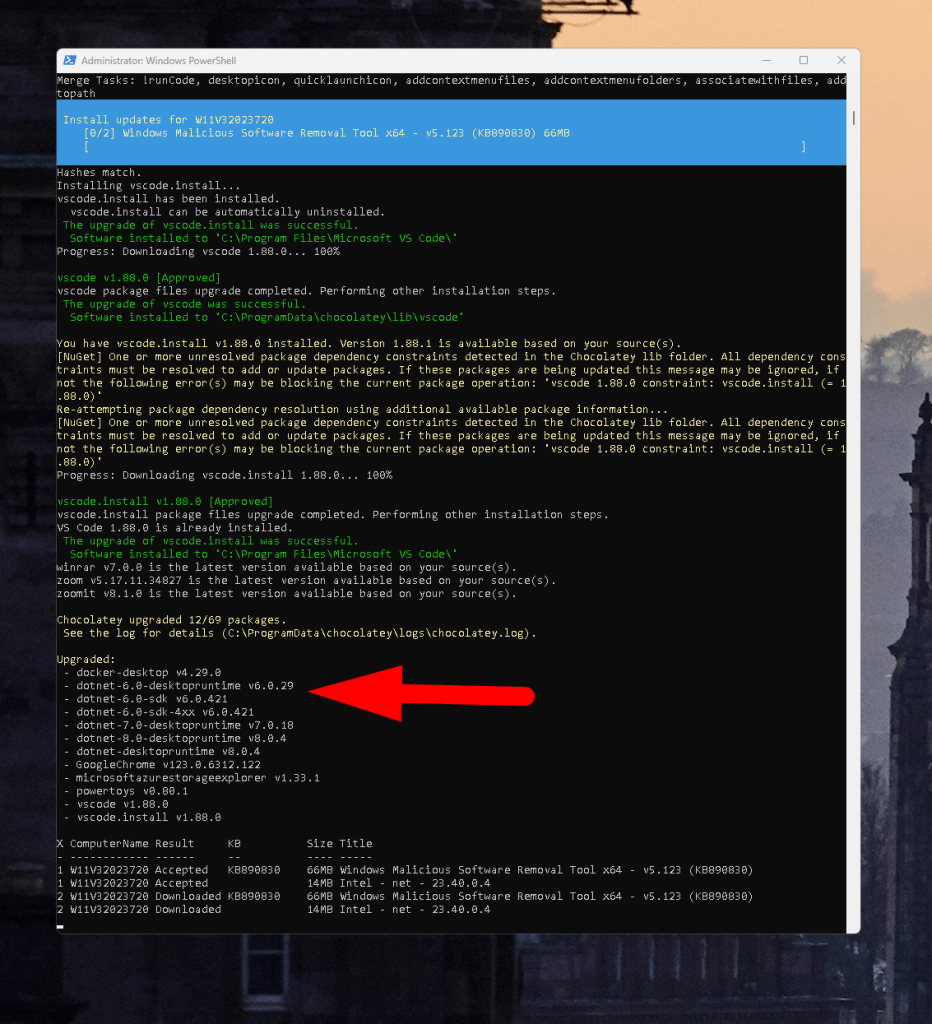Click 'Progress: Downloading vscode.install 1.88.0... 100%' line
Image resolution: width=932 pixels, height=1024 pixels.
pyautogui.click(x=225, y=475)
